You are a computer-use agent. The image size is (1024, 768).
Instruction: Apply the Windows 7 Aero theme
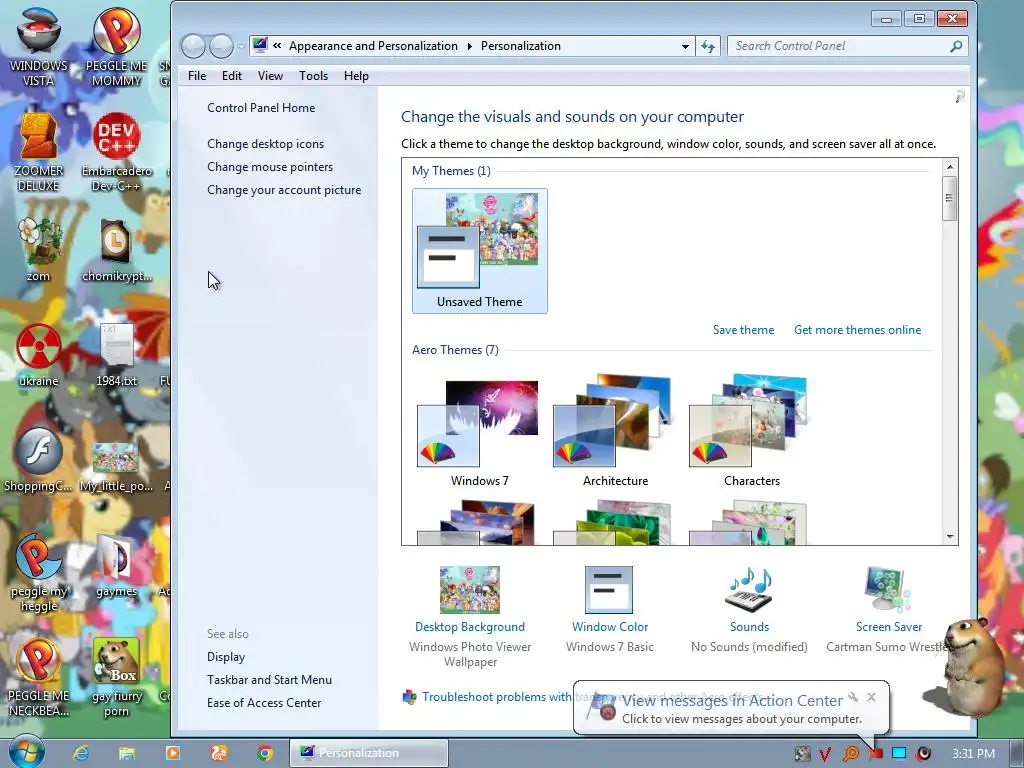(479, 432)
